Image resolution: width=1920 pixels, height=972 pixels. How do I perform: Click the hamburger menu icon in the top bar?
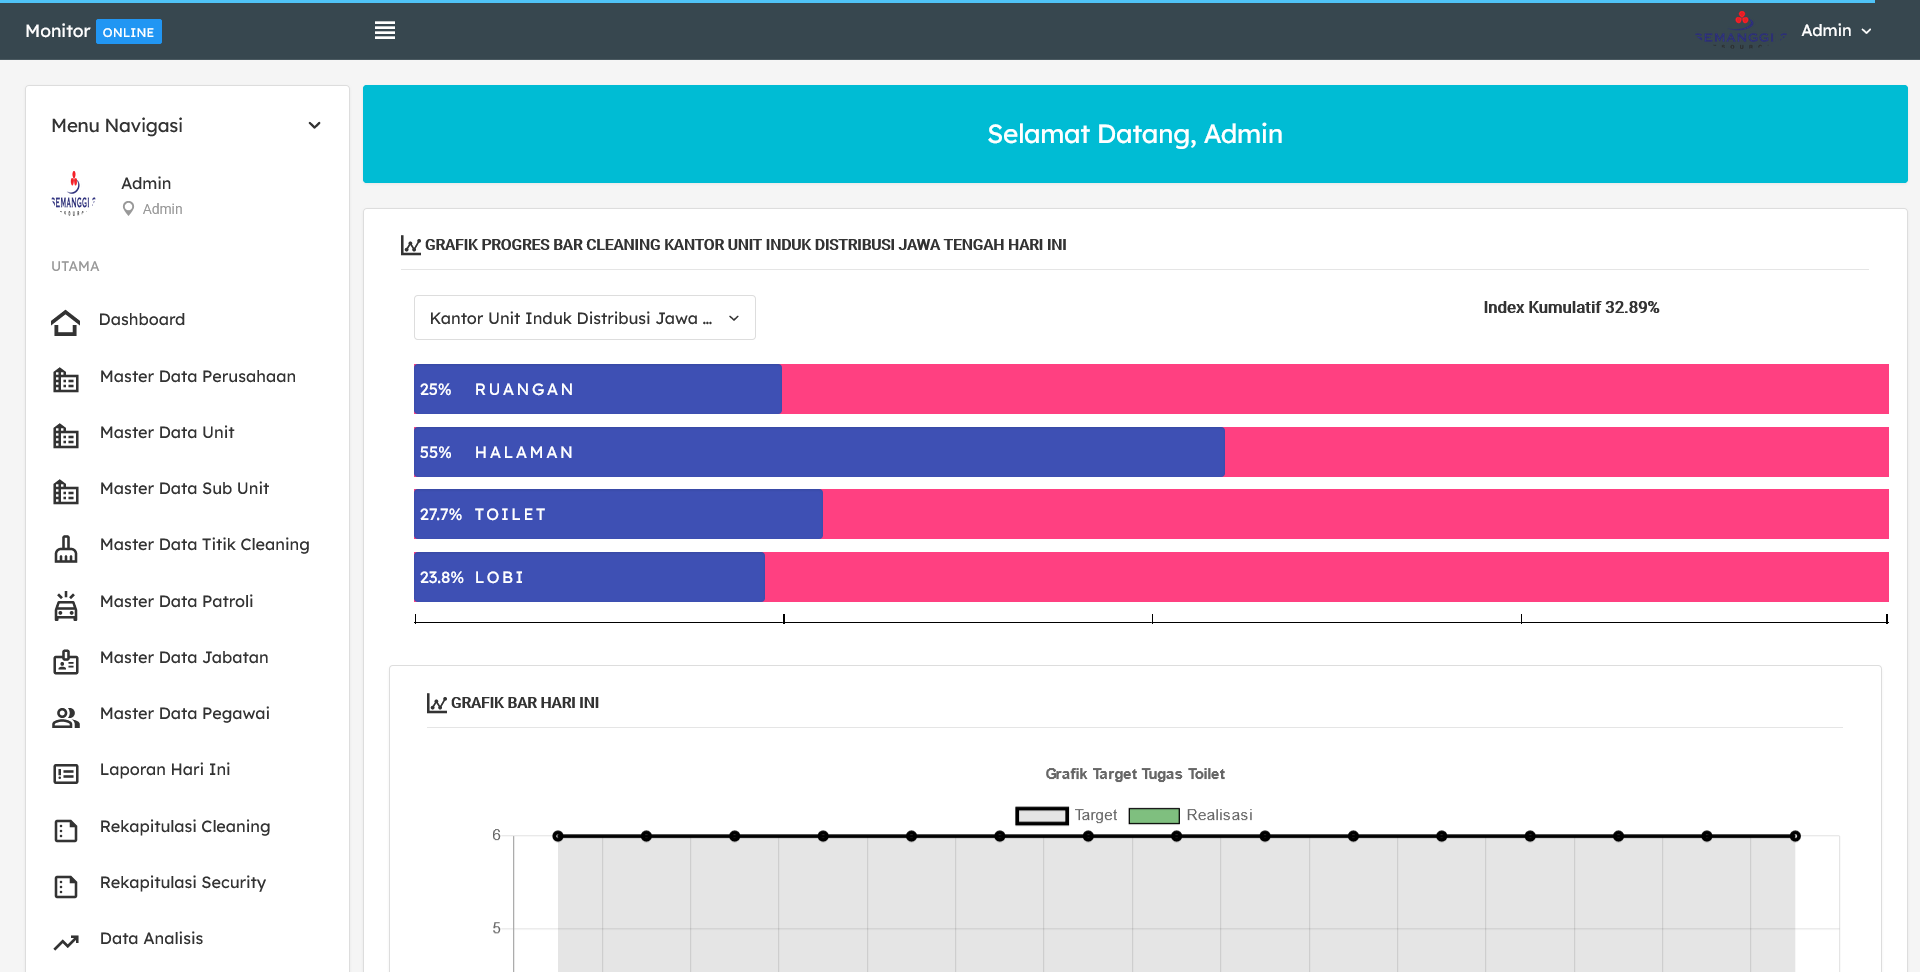click(385, 30)
